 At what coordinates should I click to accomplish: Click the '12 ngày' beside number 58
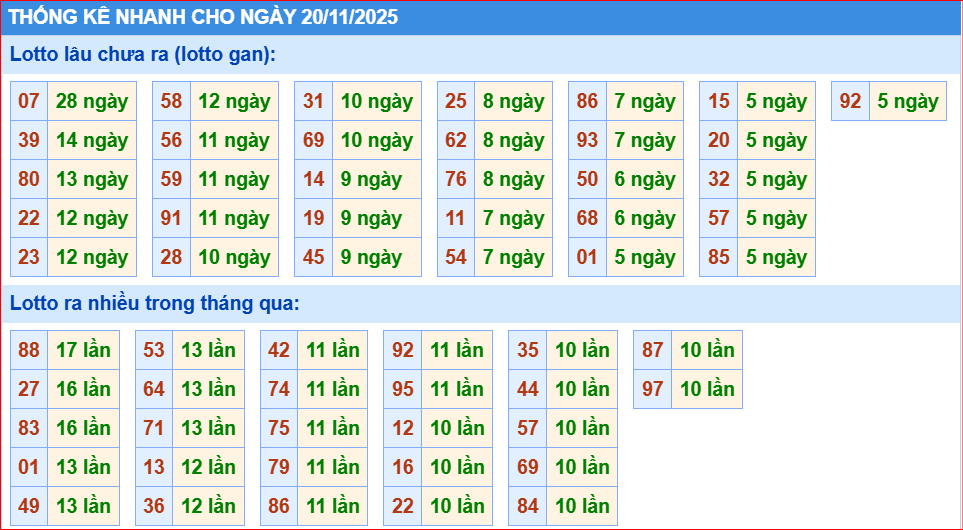[x=234, y=101]
